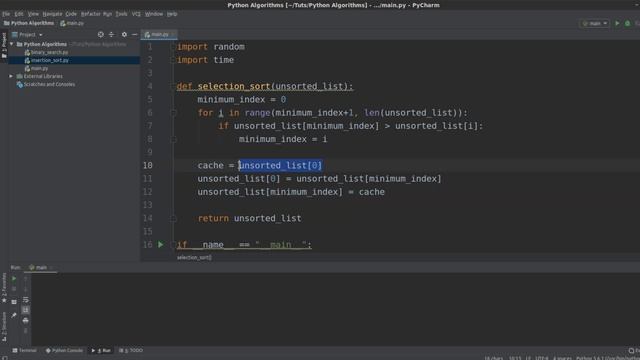The image size is (640, 360).
Task: Open the 6: TODO tool window
Action: tap(131, 351)
